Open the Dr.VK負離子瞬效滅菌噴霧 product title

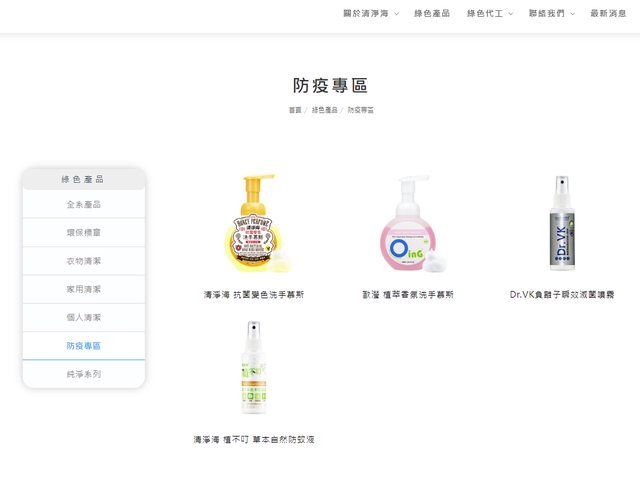pyautogui.click(x=562, y=295)
